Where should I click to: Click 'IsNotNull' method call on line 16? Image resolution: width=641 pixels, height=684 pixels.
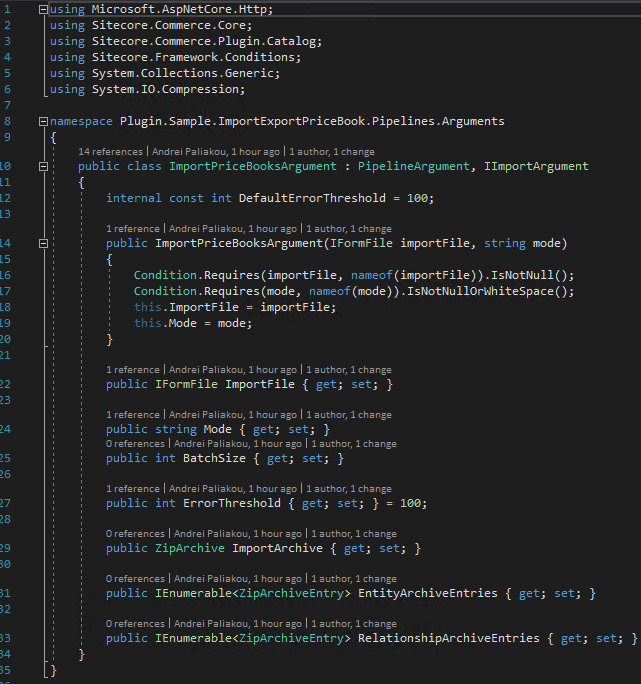tap(522, 275)
